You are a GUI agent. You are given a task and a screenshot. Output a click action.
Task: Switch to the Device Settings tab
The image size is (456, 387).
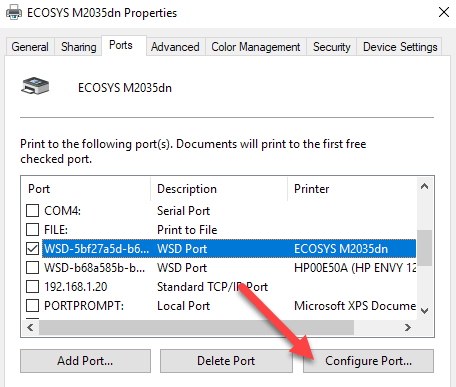coord(400,47)
